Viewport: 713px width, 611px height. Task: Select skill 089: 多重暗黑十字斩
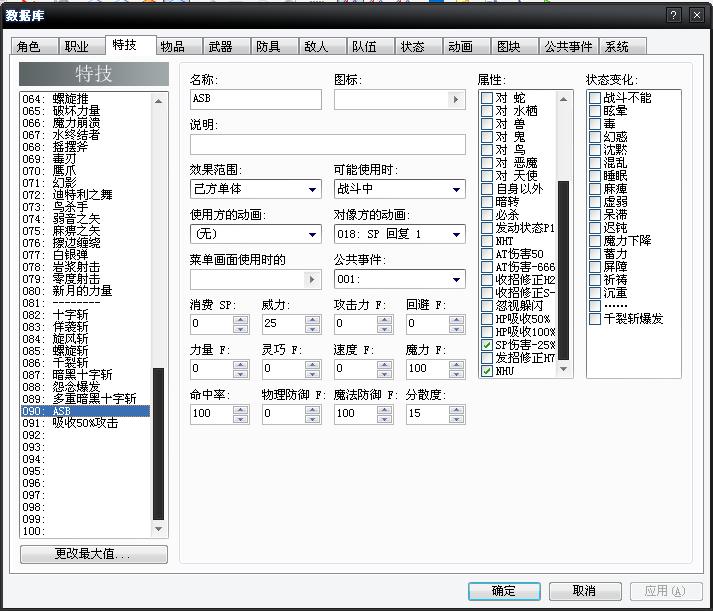click(85, 399)
